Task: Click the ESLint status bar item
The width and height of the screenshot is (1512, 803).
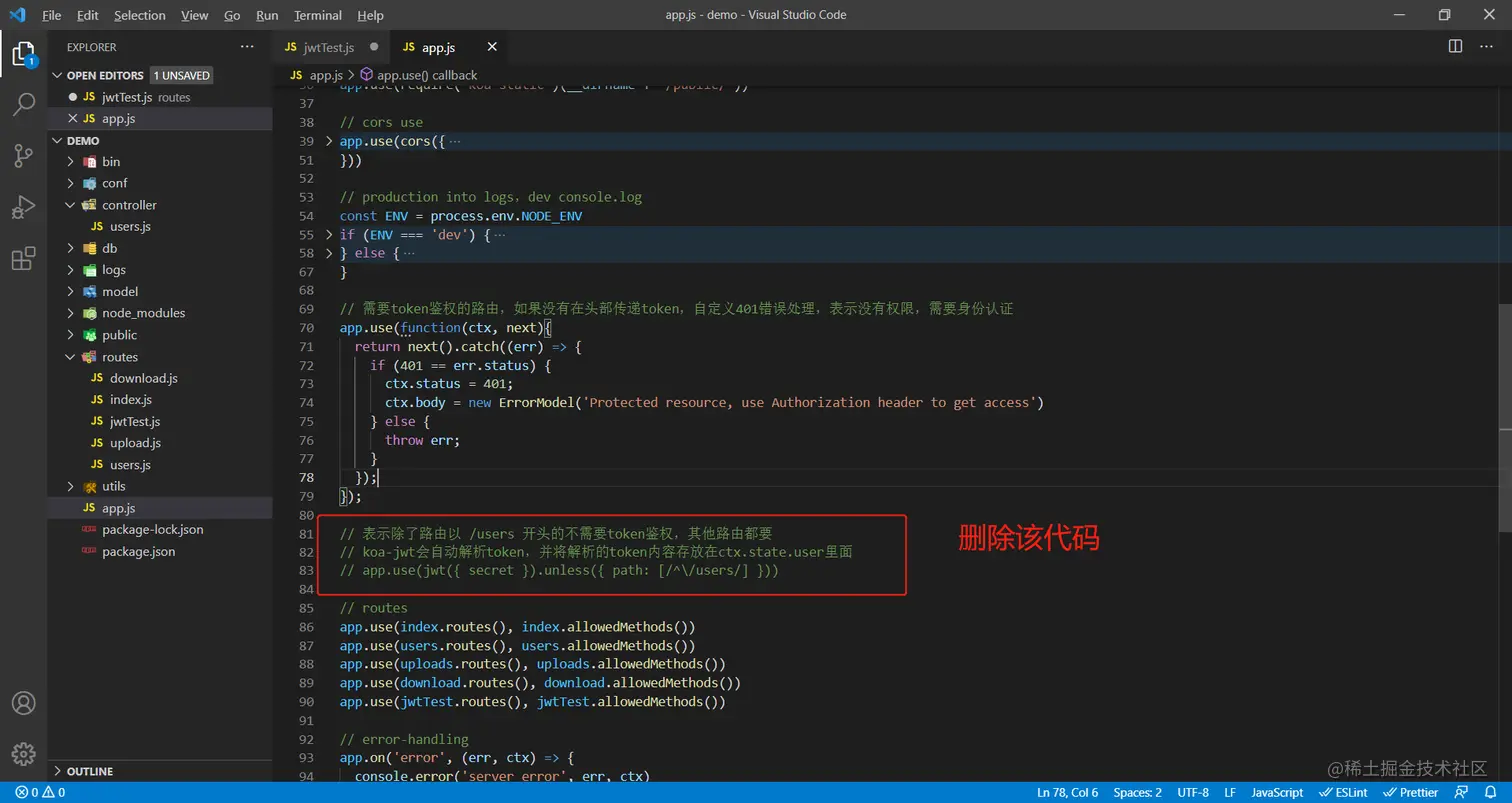Action: coord(1343,793)
